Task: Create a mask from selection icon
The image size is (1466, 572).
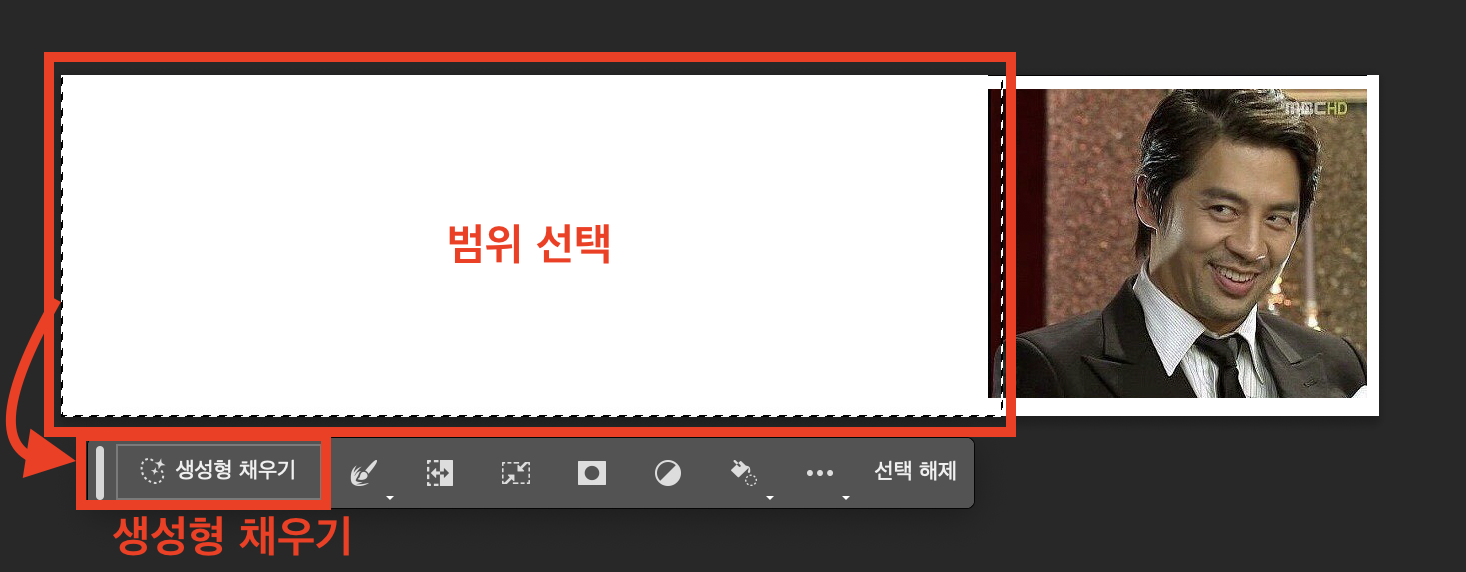Action: tap(592, 473)
